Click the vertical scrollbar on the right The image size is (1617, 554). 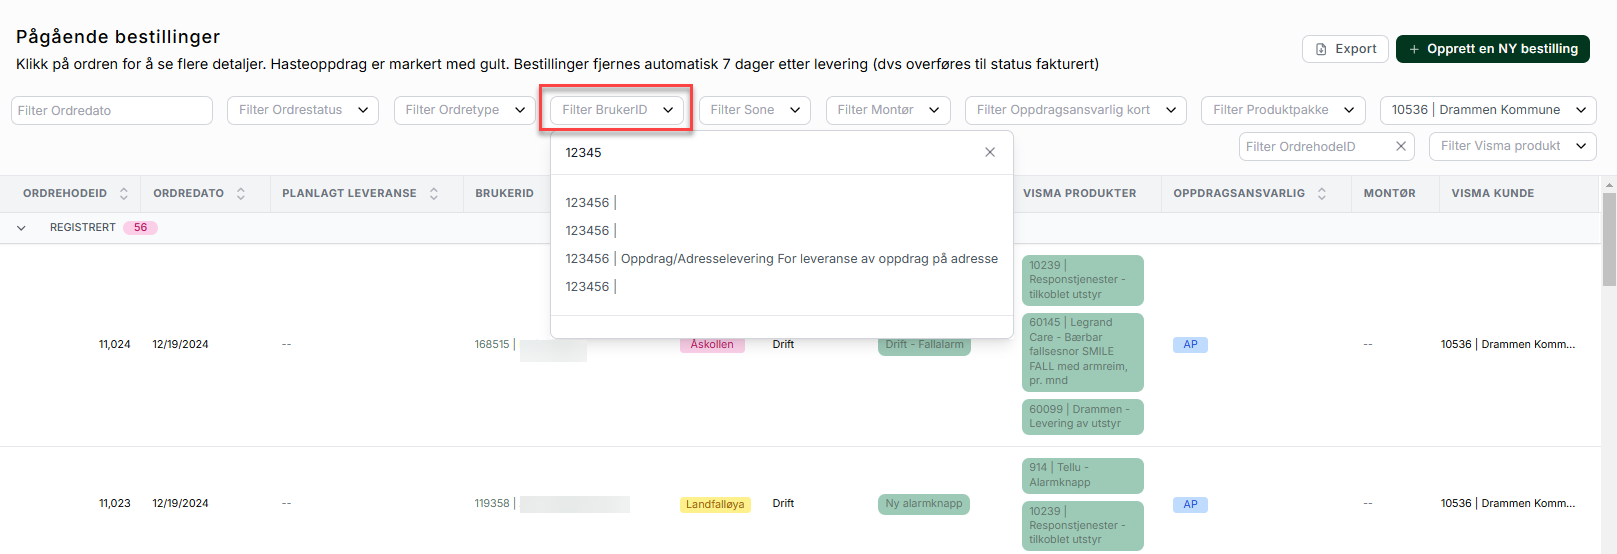[1608, 240]
